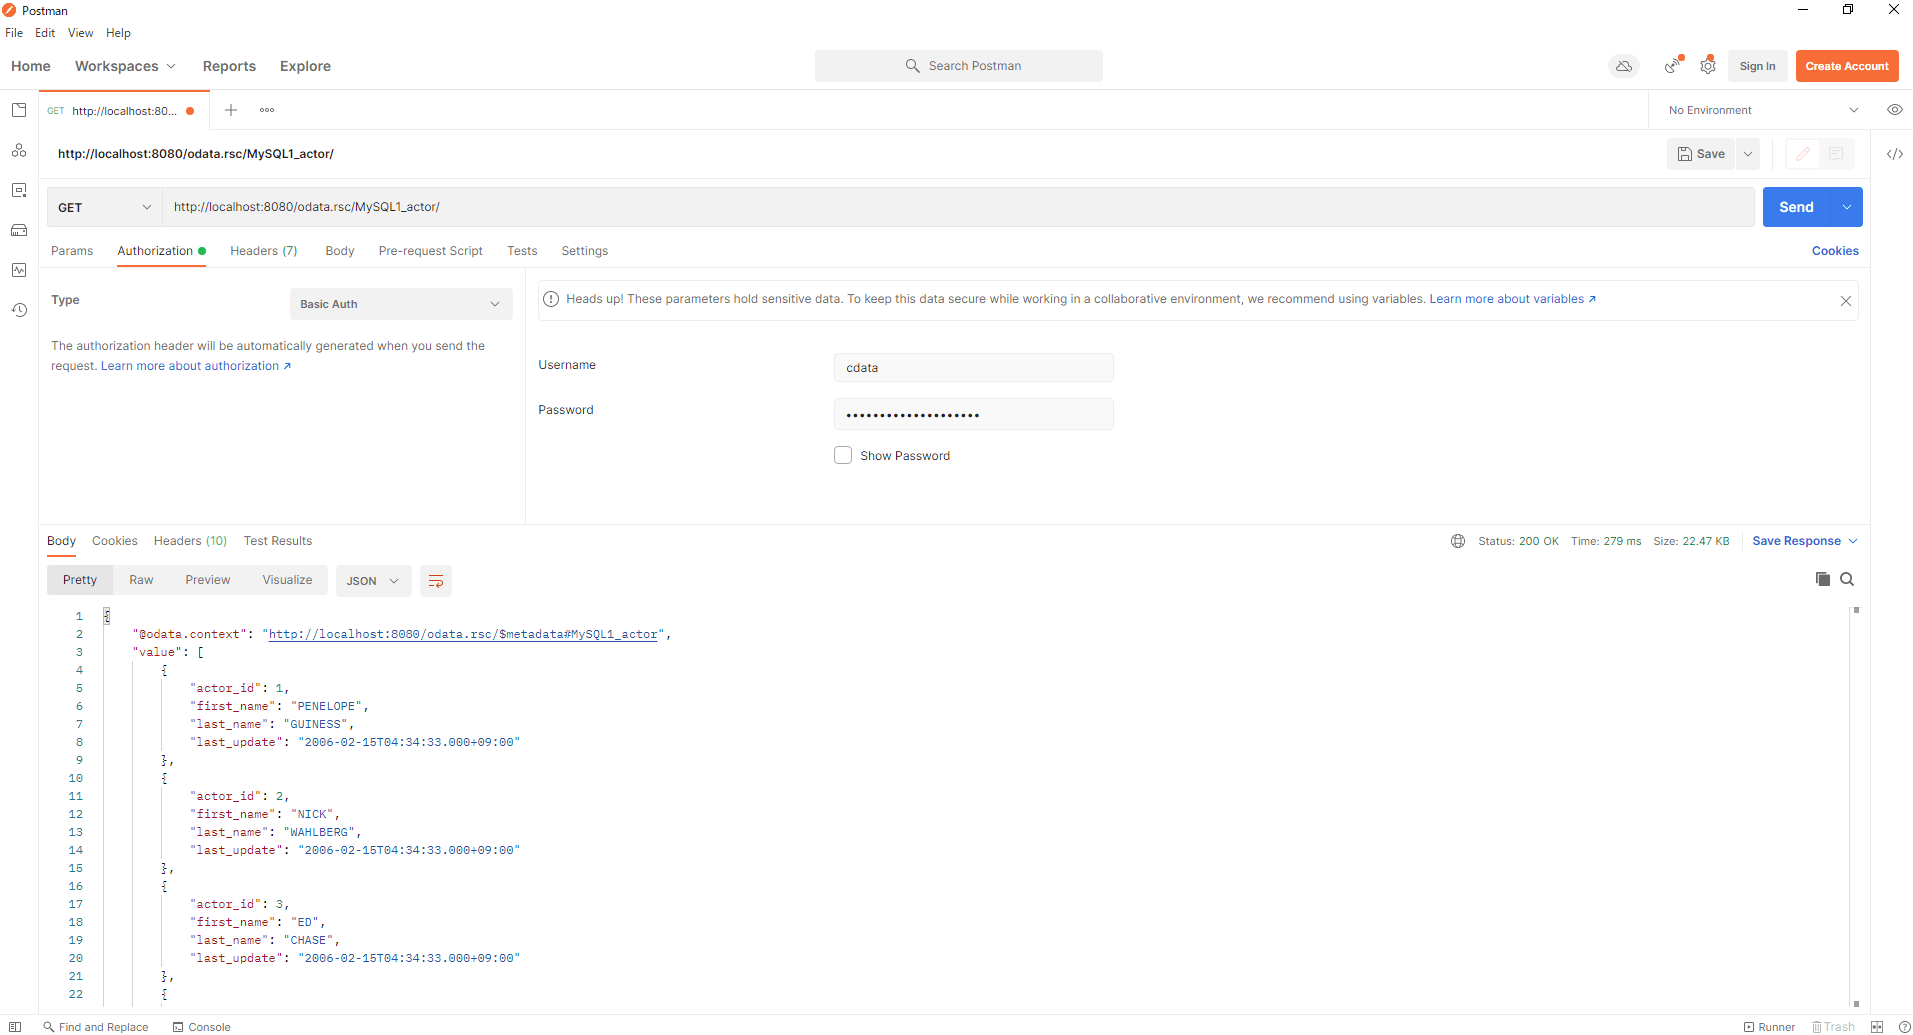Click the response body scrollbar track
This screenshot has width=1913, height=1035.
1856,806
